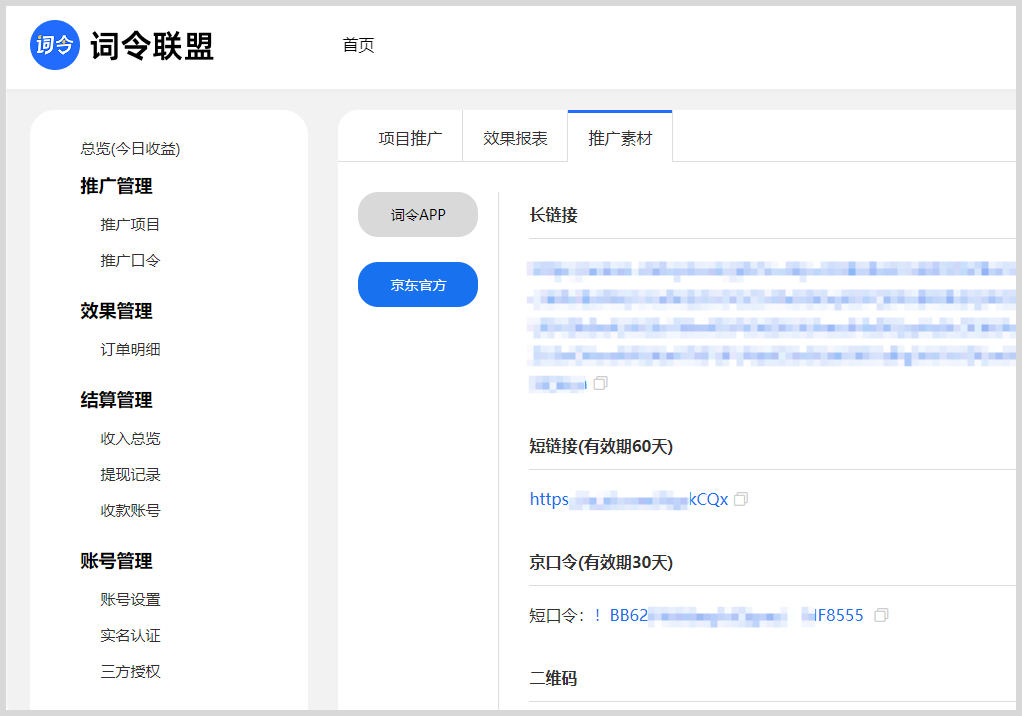
Task: Go to 推广项目 under 推广管理
Action: pos(131,224)
